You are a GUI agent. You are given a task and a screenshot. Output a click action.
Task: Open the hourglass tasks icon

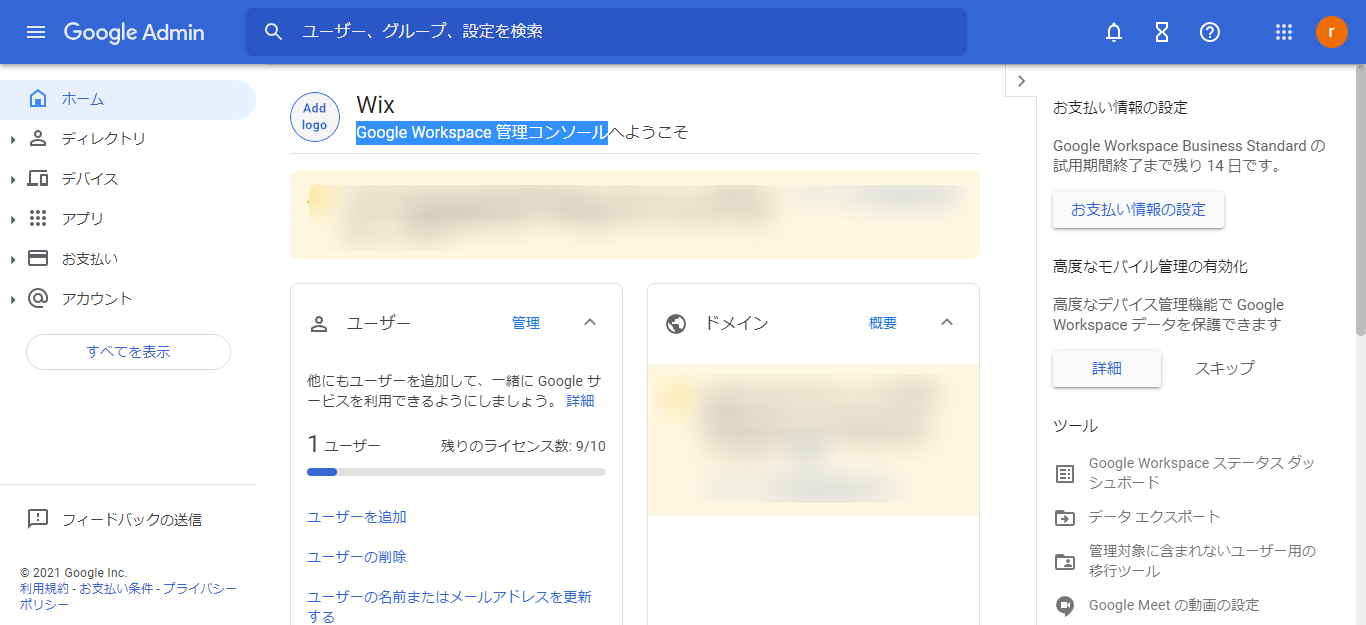[1162, 32]
